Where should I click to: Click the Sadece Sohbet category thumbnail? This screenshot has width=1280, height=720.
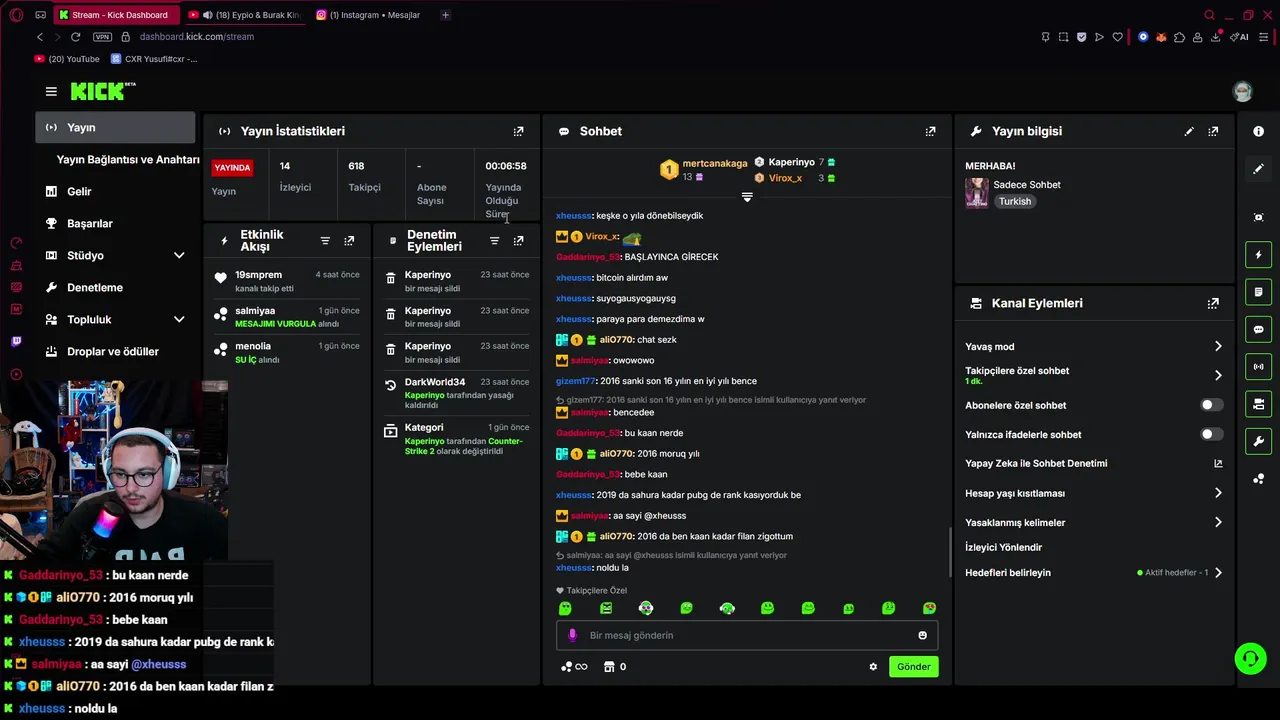point(976,192)
